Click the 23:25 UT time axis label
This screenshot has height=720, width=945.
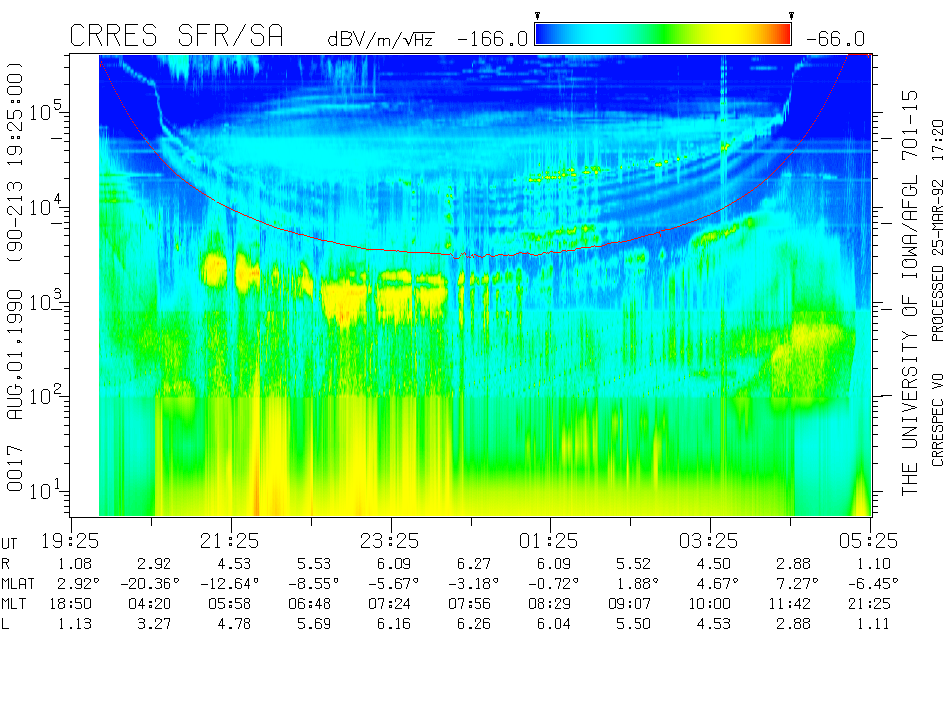pyautogui.click(x=390, y=540)
